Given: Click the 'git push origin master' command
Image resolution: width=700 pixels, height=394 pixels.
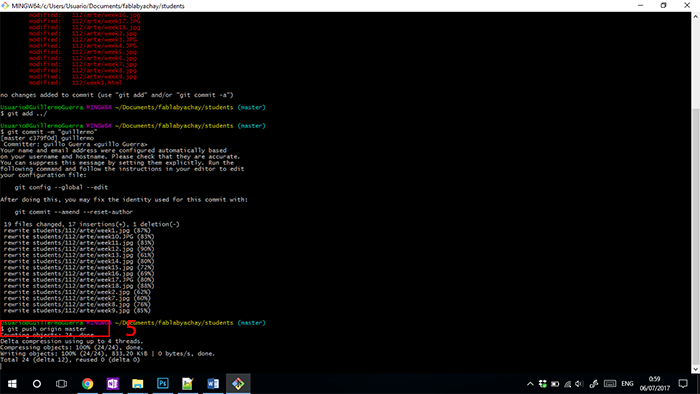Looking at the screenshot, I should pyautogui.click(x=47, y=329).
